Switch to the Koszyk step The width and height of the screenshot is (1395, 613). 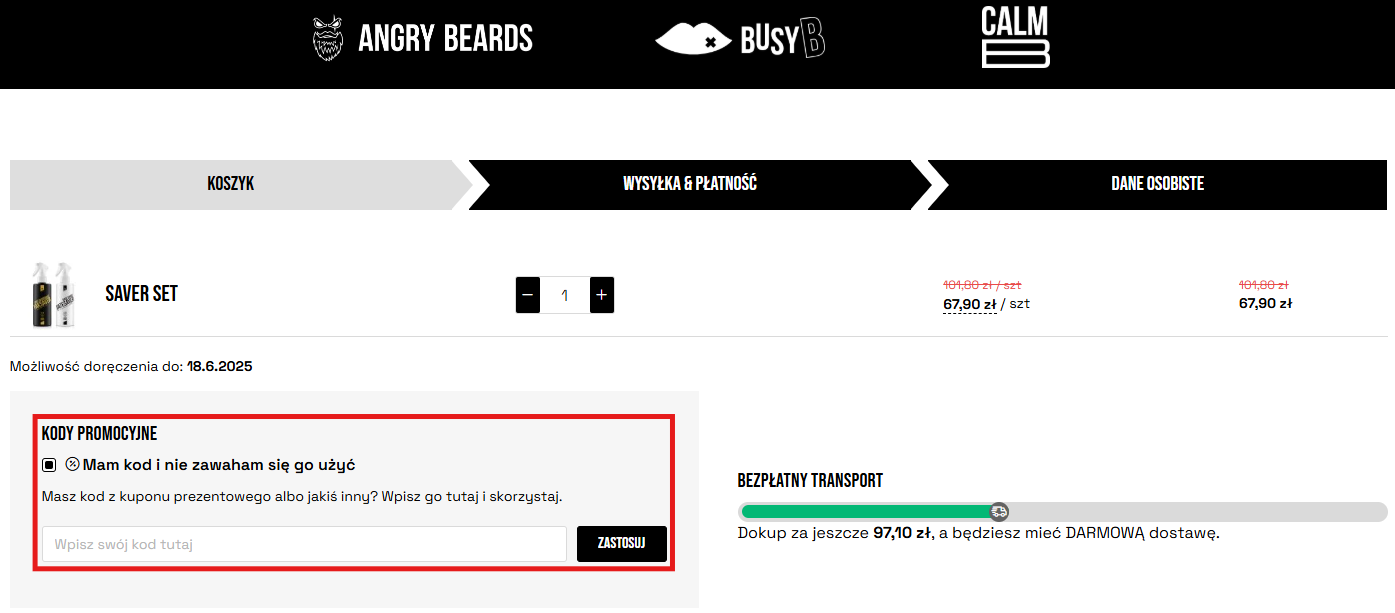coord(231,184)
